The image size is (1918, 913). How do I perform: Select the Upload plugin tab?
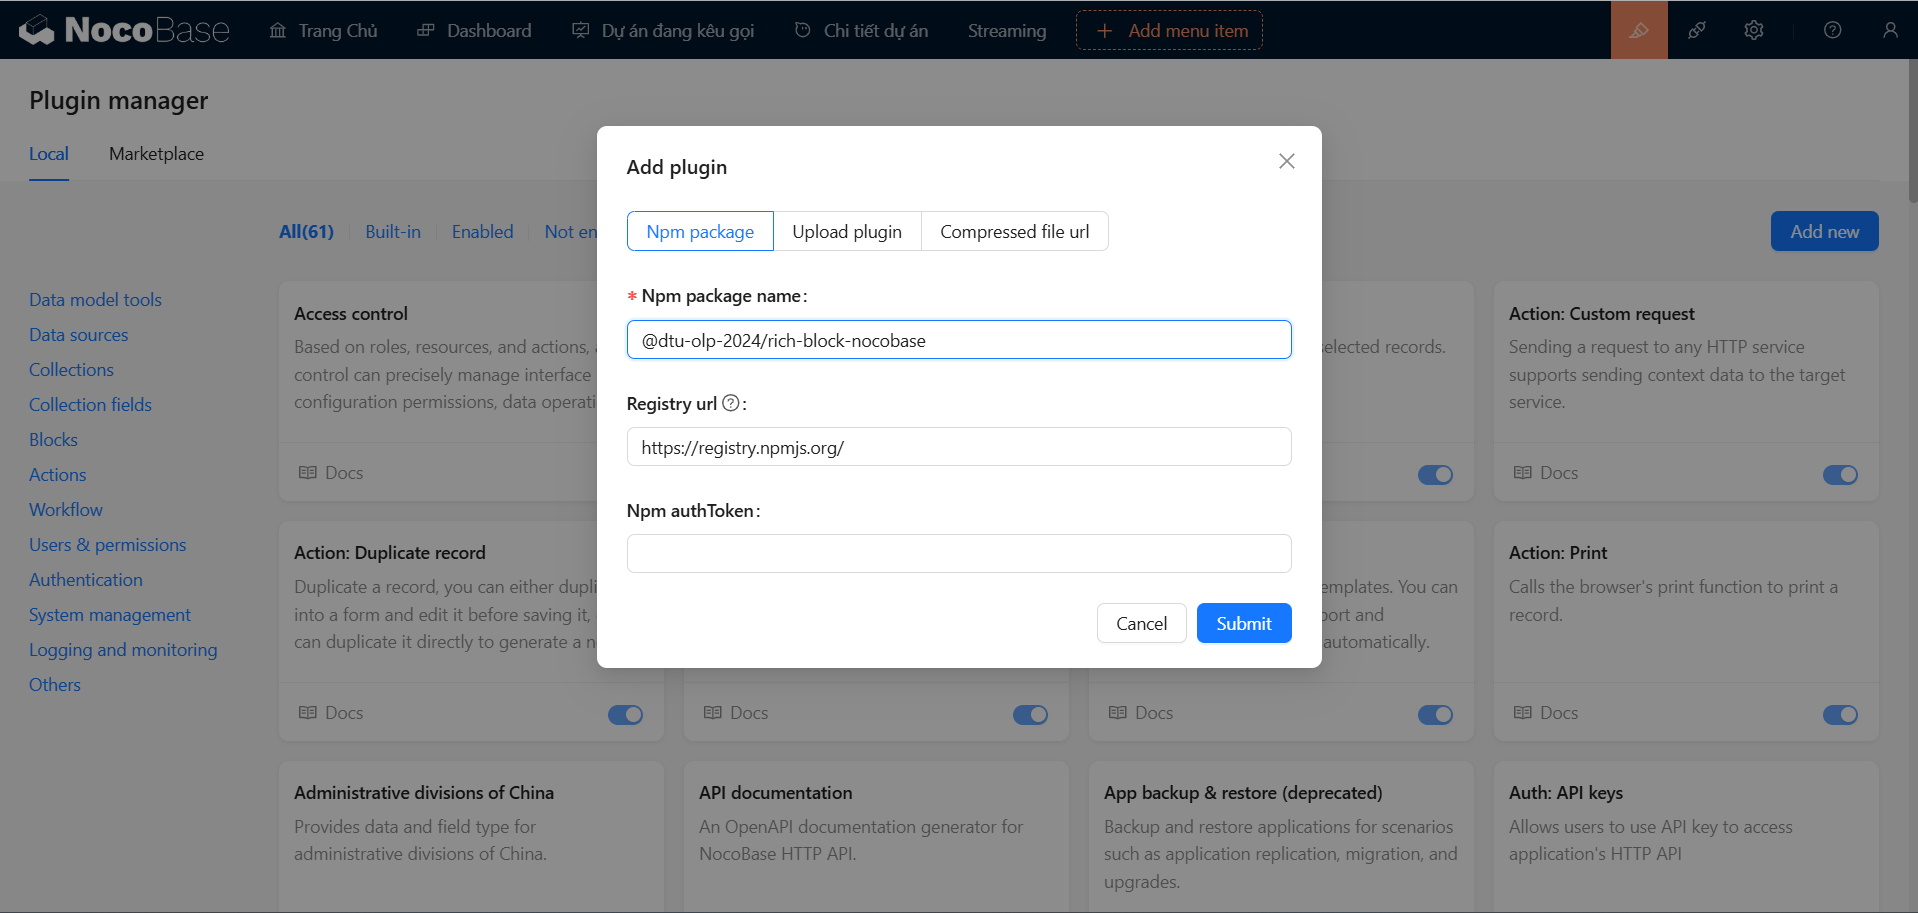(x=847, y=231)
